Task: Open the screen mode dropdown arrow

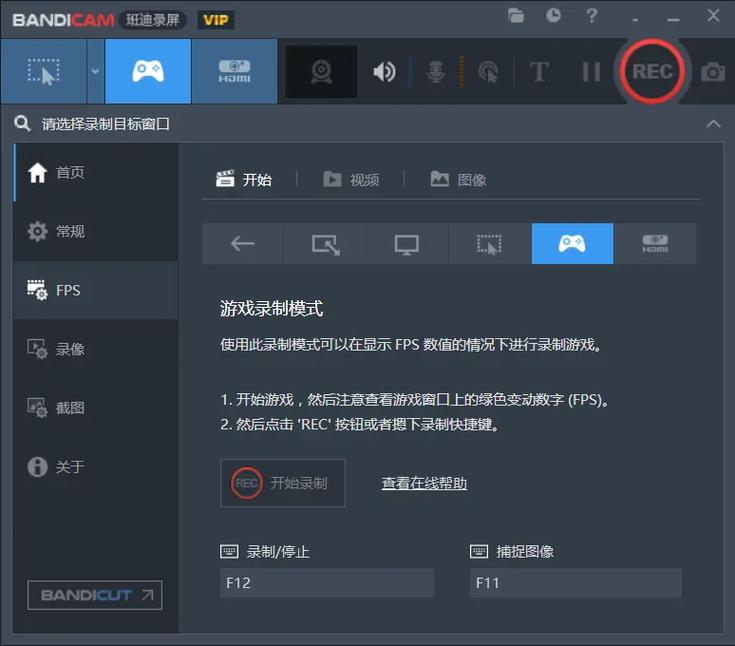Action: [95, 72]
